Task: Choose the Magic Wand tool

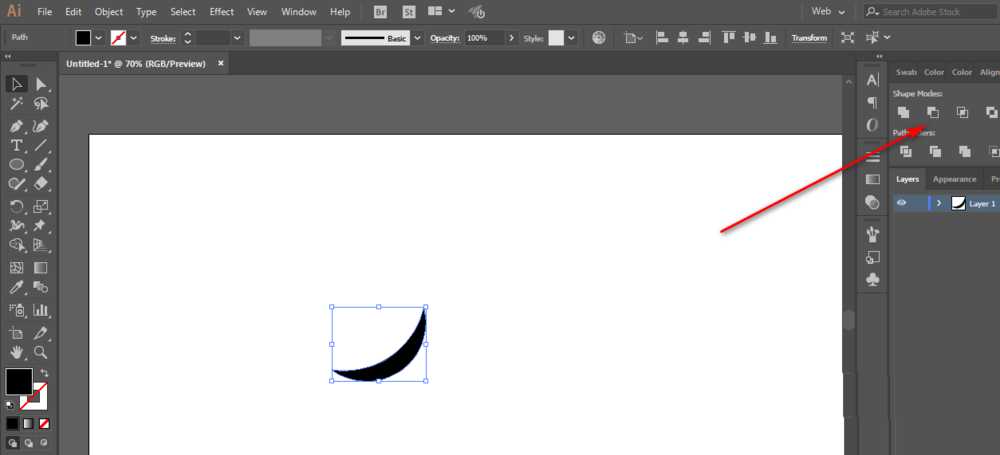Action: click(x=17, y=104)
